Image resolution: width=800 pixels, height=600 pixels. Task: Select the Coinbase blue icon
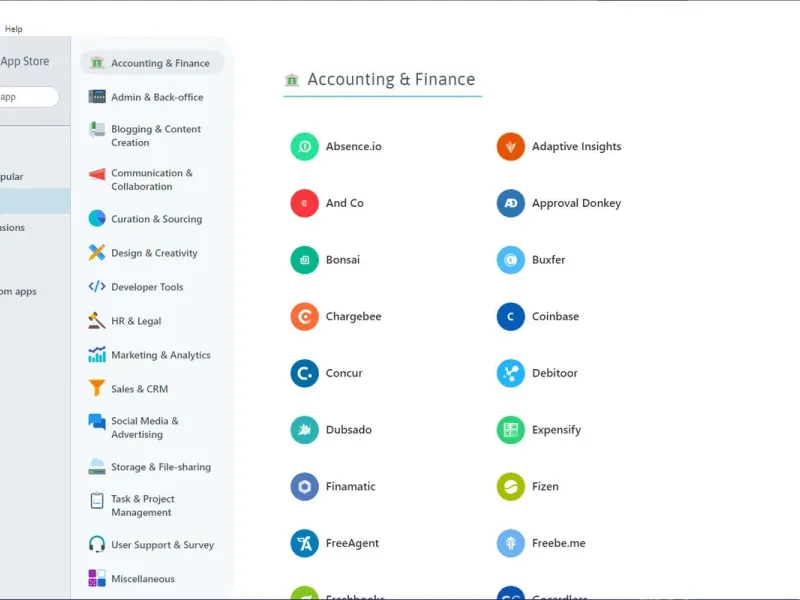point(511,316)
